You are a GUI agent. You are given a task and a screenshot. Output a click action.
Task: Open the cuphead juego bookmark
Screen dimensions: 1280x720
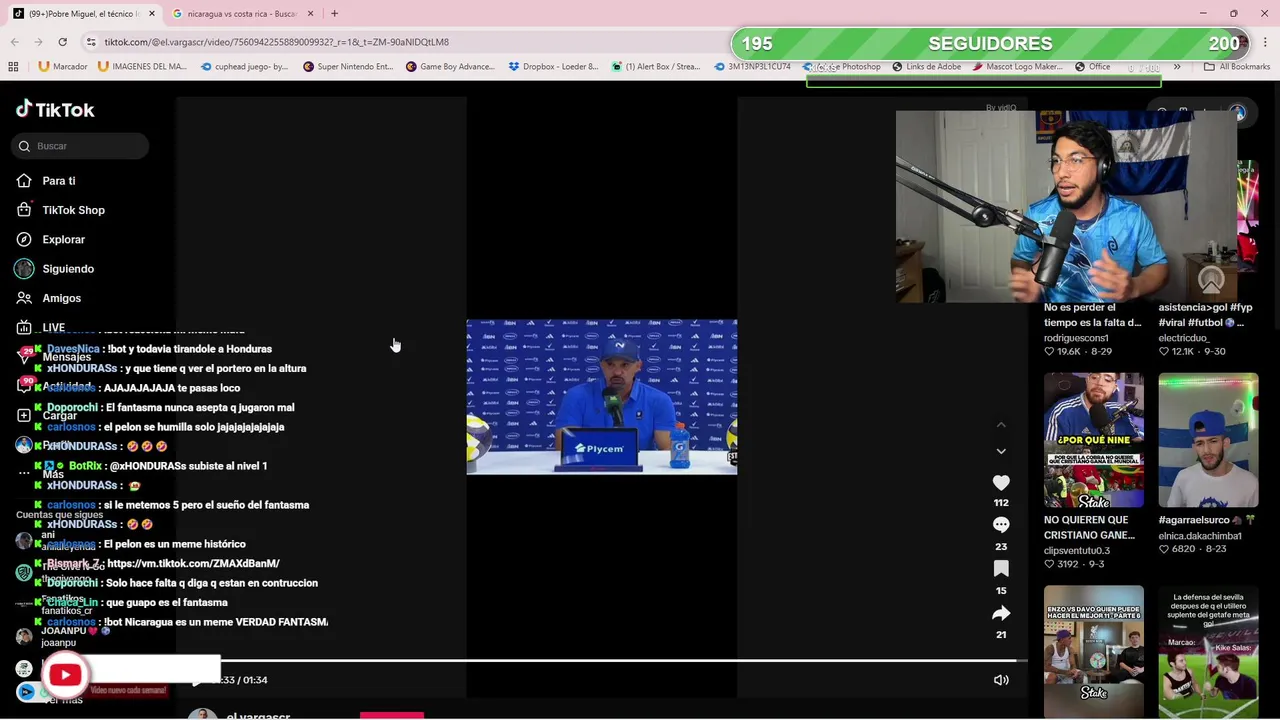click(x=244, y=67)
